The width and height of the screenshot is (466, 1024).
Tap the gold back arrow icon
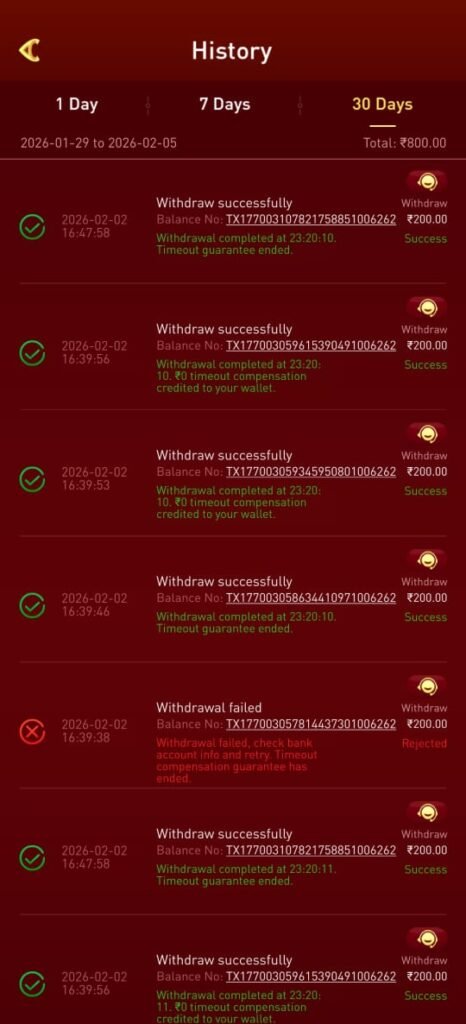(29, 50)
